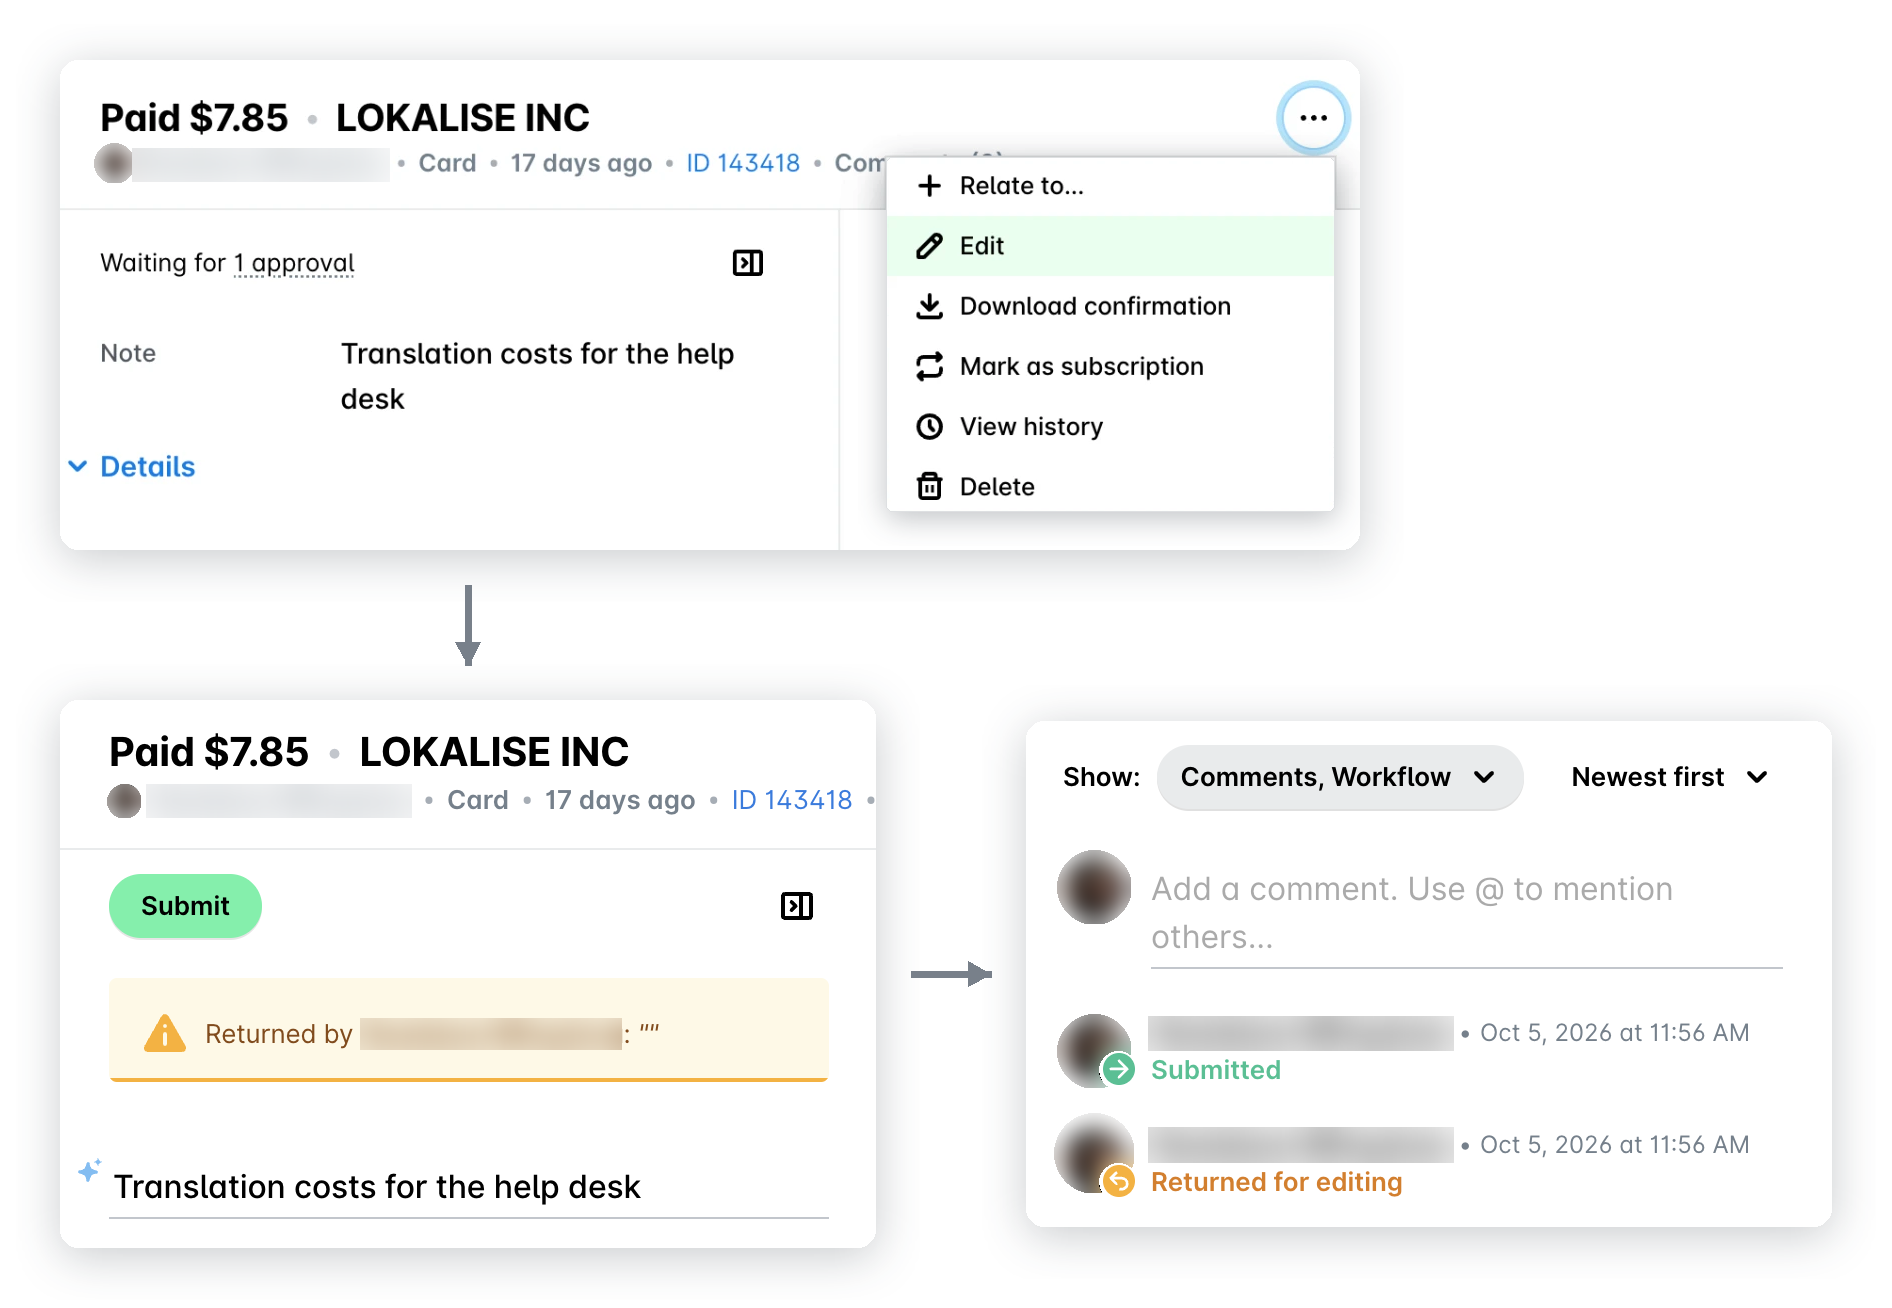The width and height of the screenshot is (1892, 1308).
Task: Click the clock icon for history
Action: (x=929, y=426)
